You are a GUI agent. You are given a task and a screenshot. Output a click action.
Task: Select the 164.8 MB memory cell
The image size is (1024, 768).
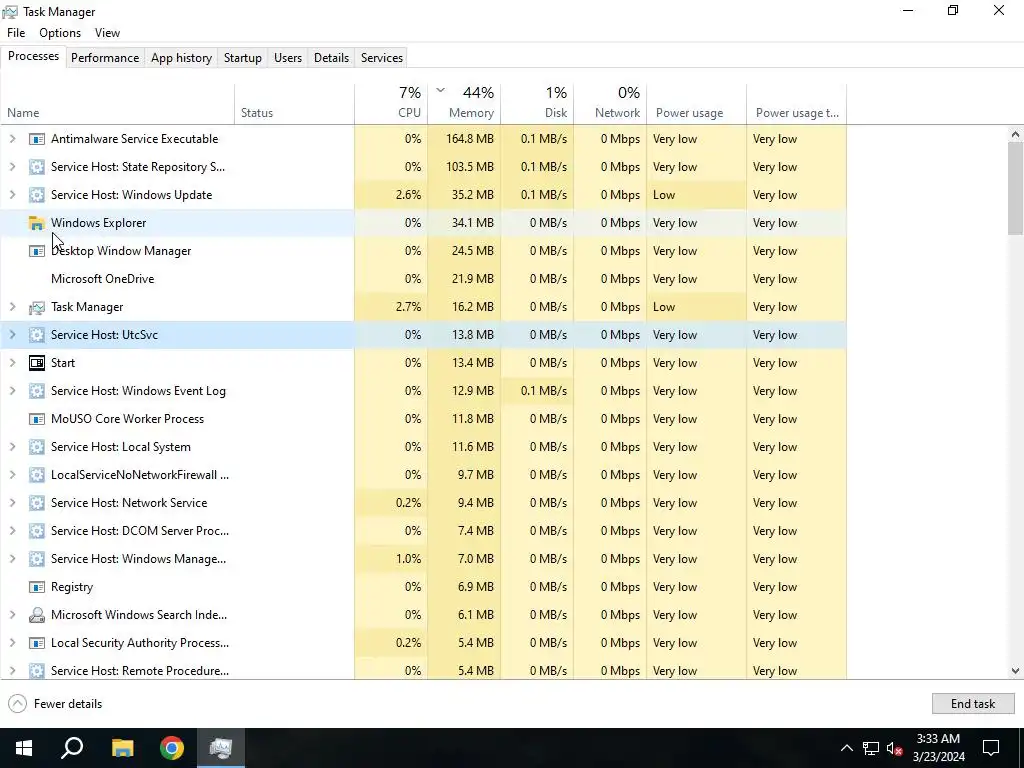tap(464, 138)
